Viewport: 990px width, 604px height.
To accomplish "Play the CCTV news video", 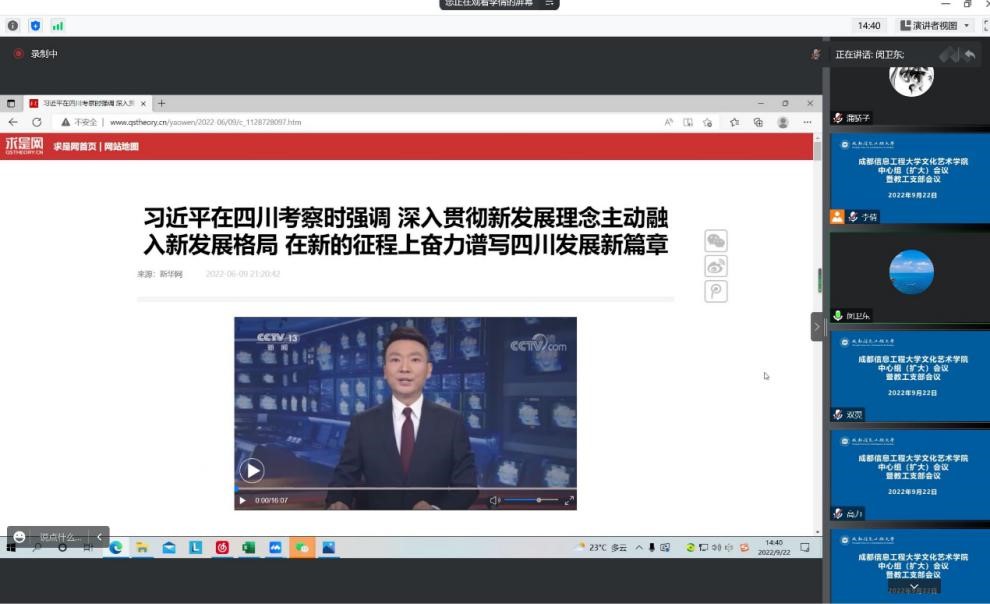I will [251, 470].
